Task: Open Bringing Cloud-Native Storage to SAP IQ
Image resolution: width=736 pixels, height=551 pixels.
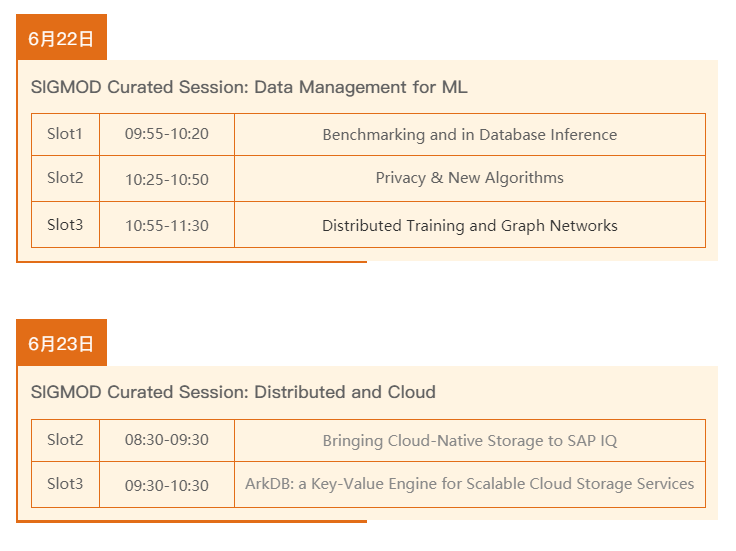Action: pyautogui.click(x=470, y=440)
